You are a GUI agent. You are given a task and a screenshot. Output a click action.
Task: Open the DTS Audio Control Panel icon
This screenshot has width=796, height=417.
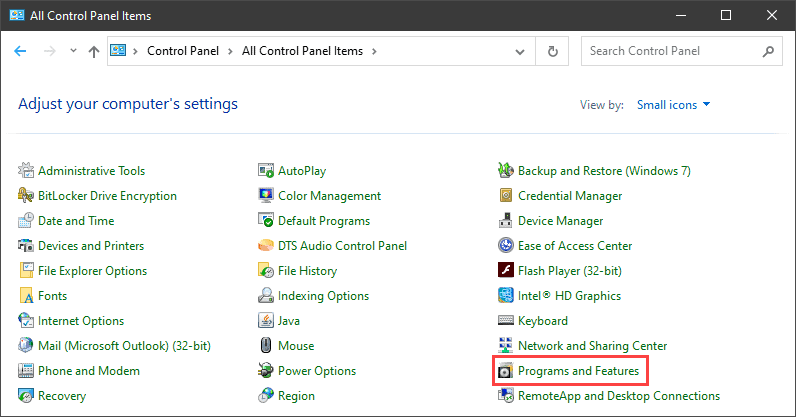point(266,246)
